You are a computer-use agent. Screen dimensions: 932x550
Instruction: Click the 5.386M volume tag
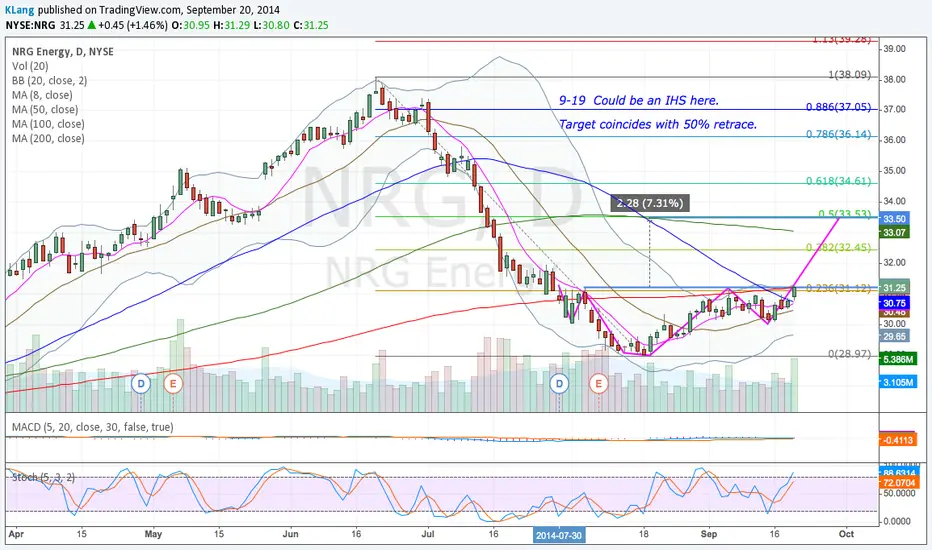point(898,360)
